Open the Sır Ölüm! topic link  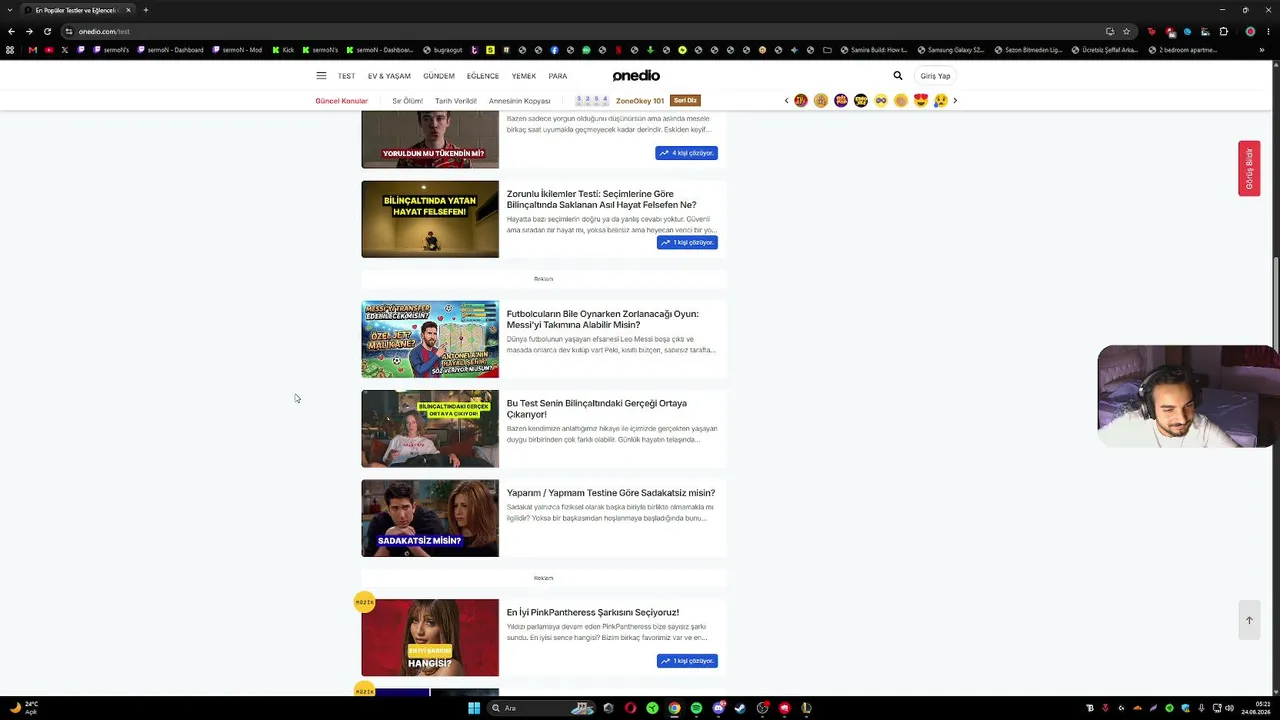coord(407,101)
